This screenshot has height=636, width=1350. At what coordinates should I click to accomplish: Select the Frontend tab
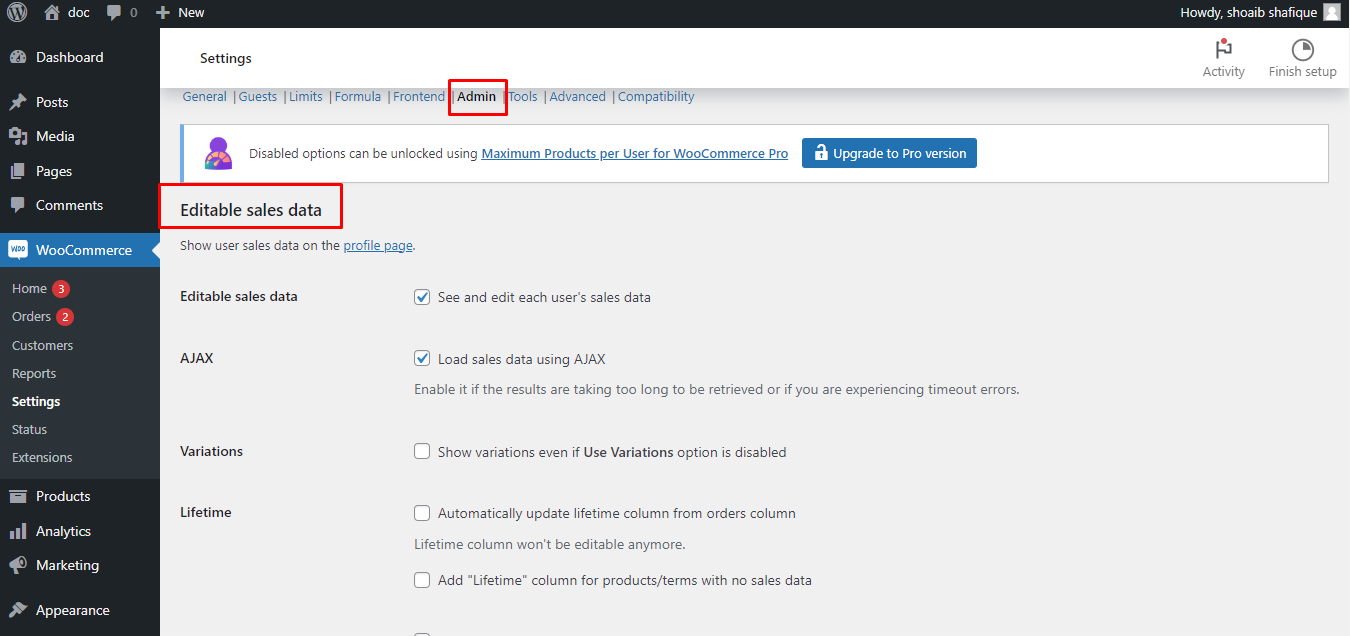[x=419, y=97]
